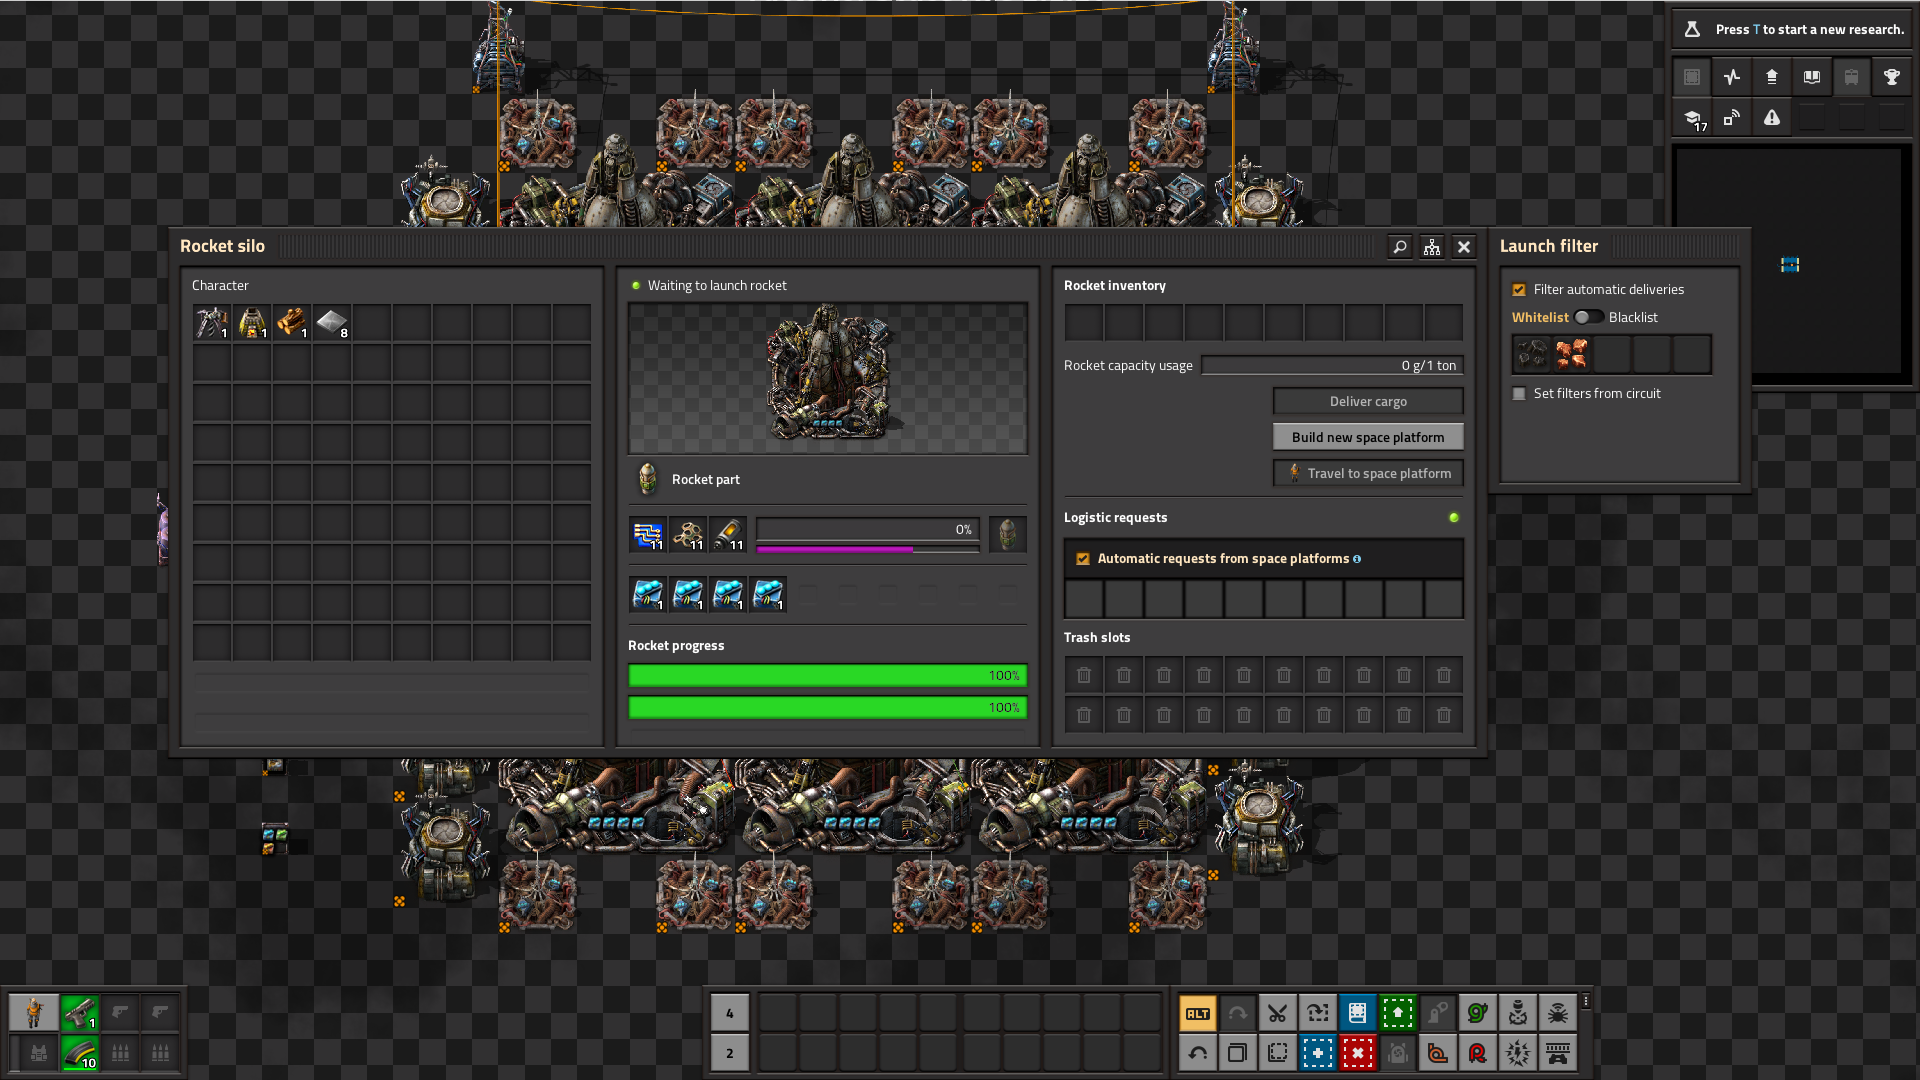Select artillery targeting remote shortcut
The image size is (1920, 1080).
[1518, 1013]
